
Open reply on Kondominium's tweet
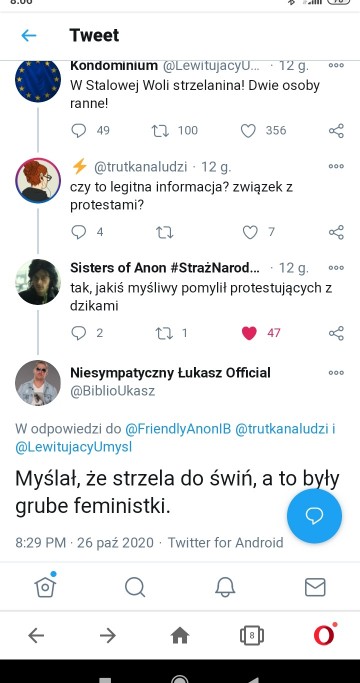79,131
